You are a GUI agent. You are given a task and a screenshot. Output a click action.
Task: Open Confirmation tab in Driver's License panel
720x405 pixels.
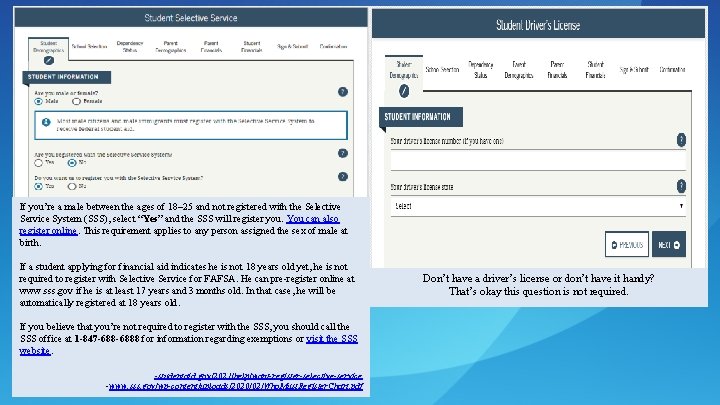(x=673, y=70)
